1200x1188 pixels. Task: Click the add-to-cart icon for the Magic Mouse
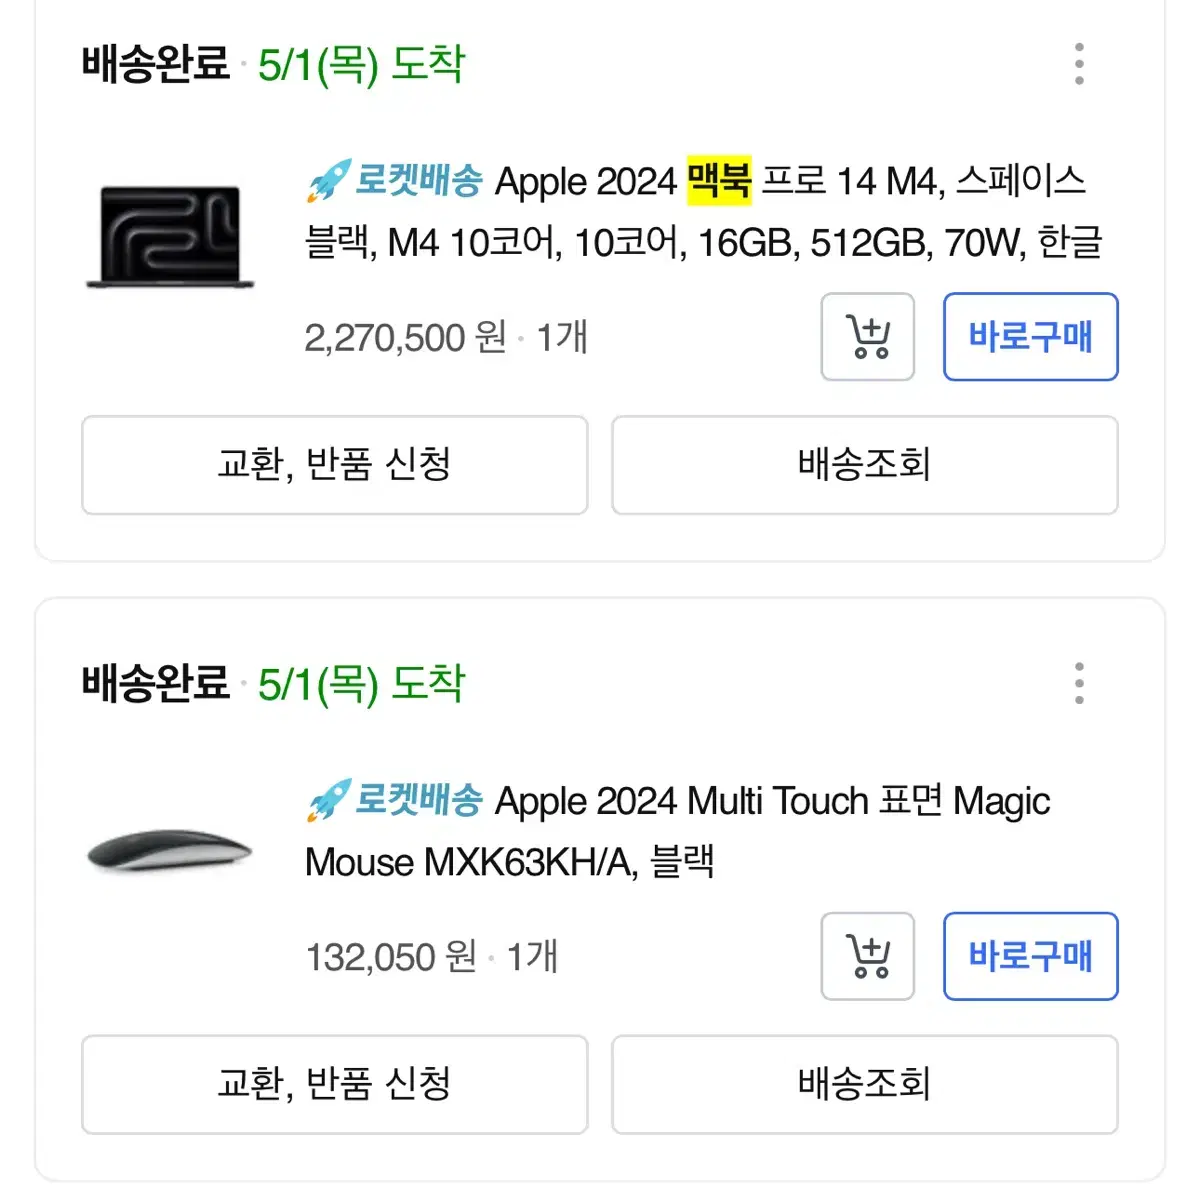pyautogui.click(x=866, y=956)
